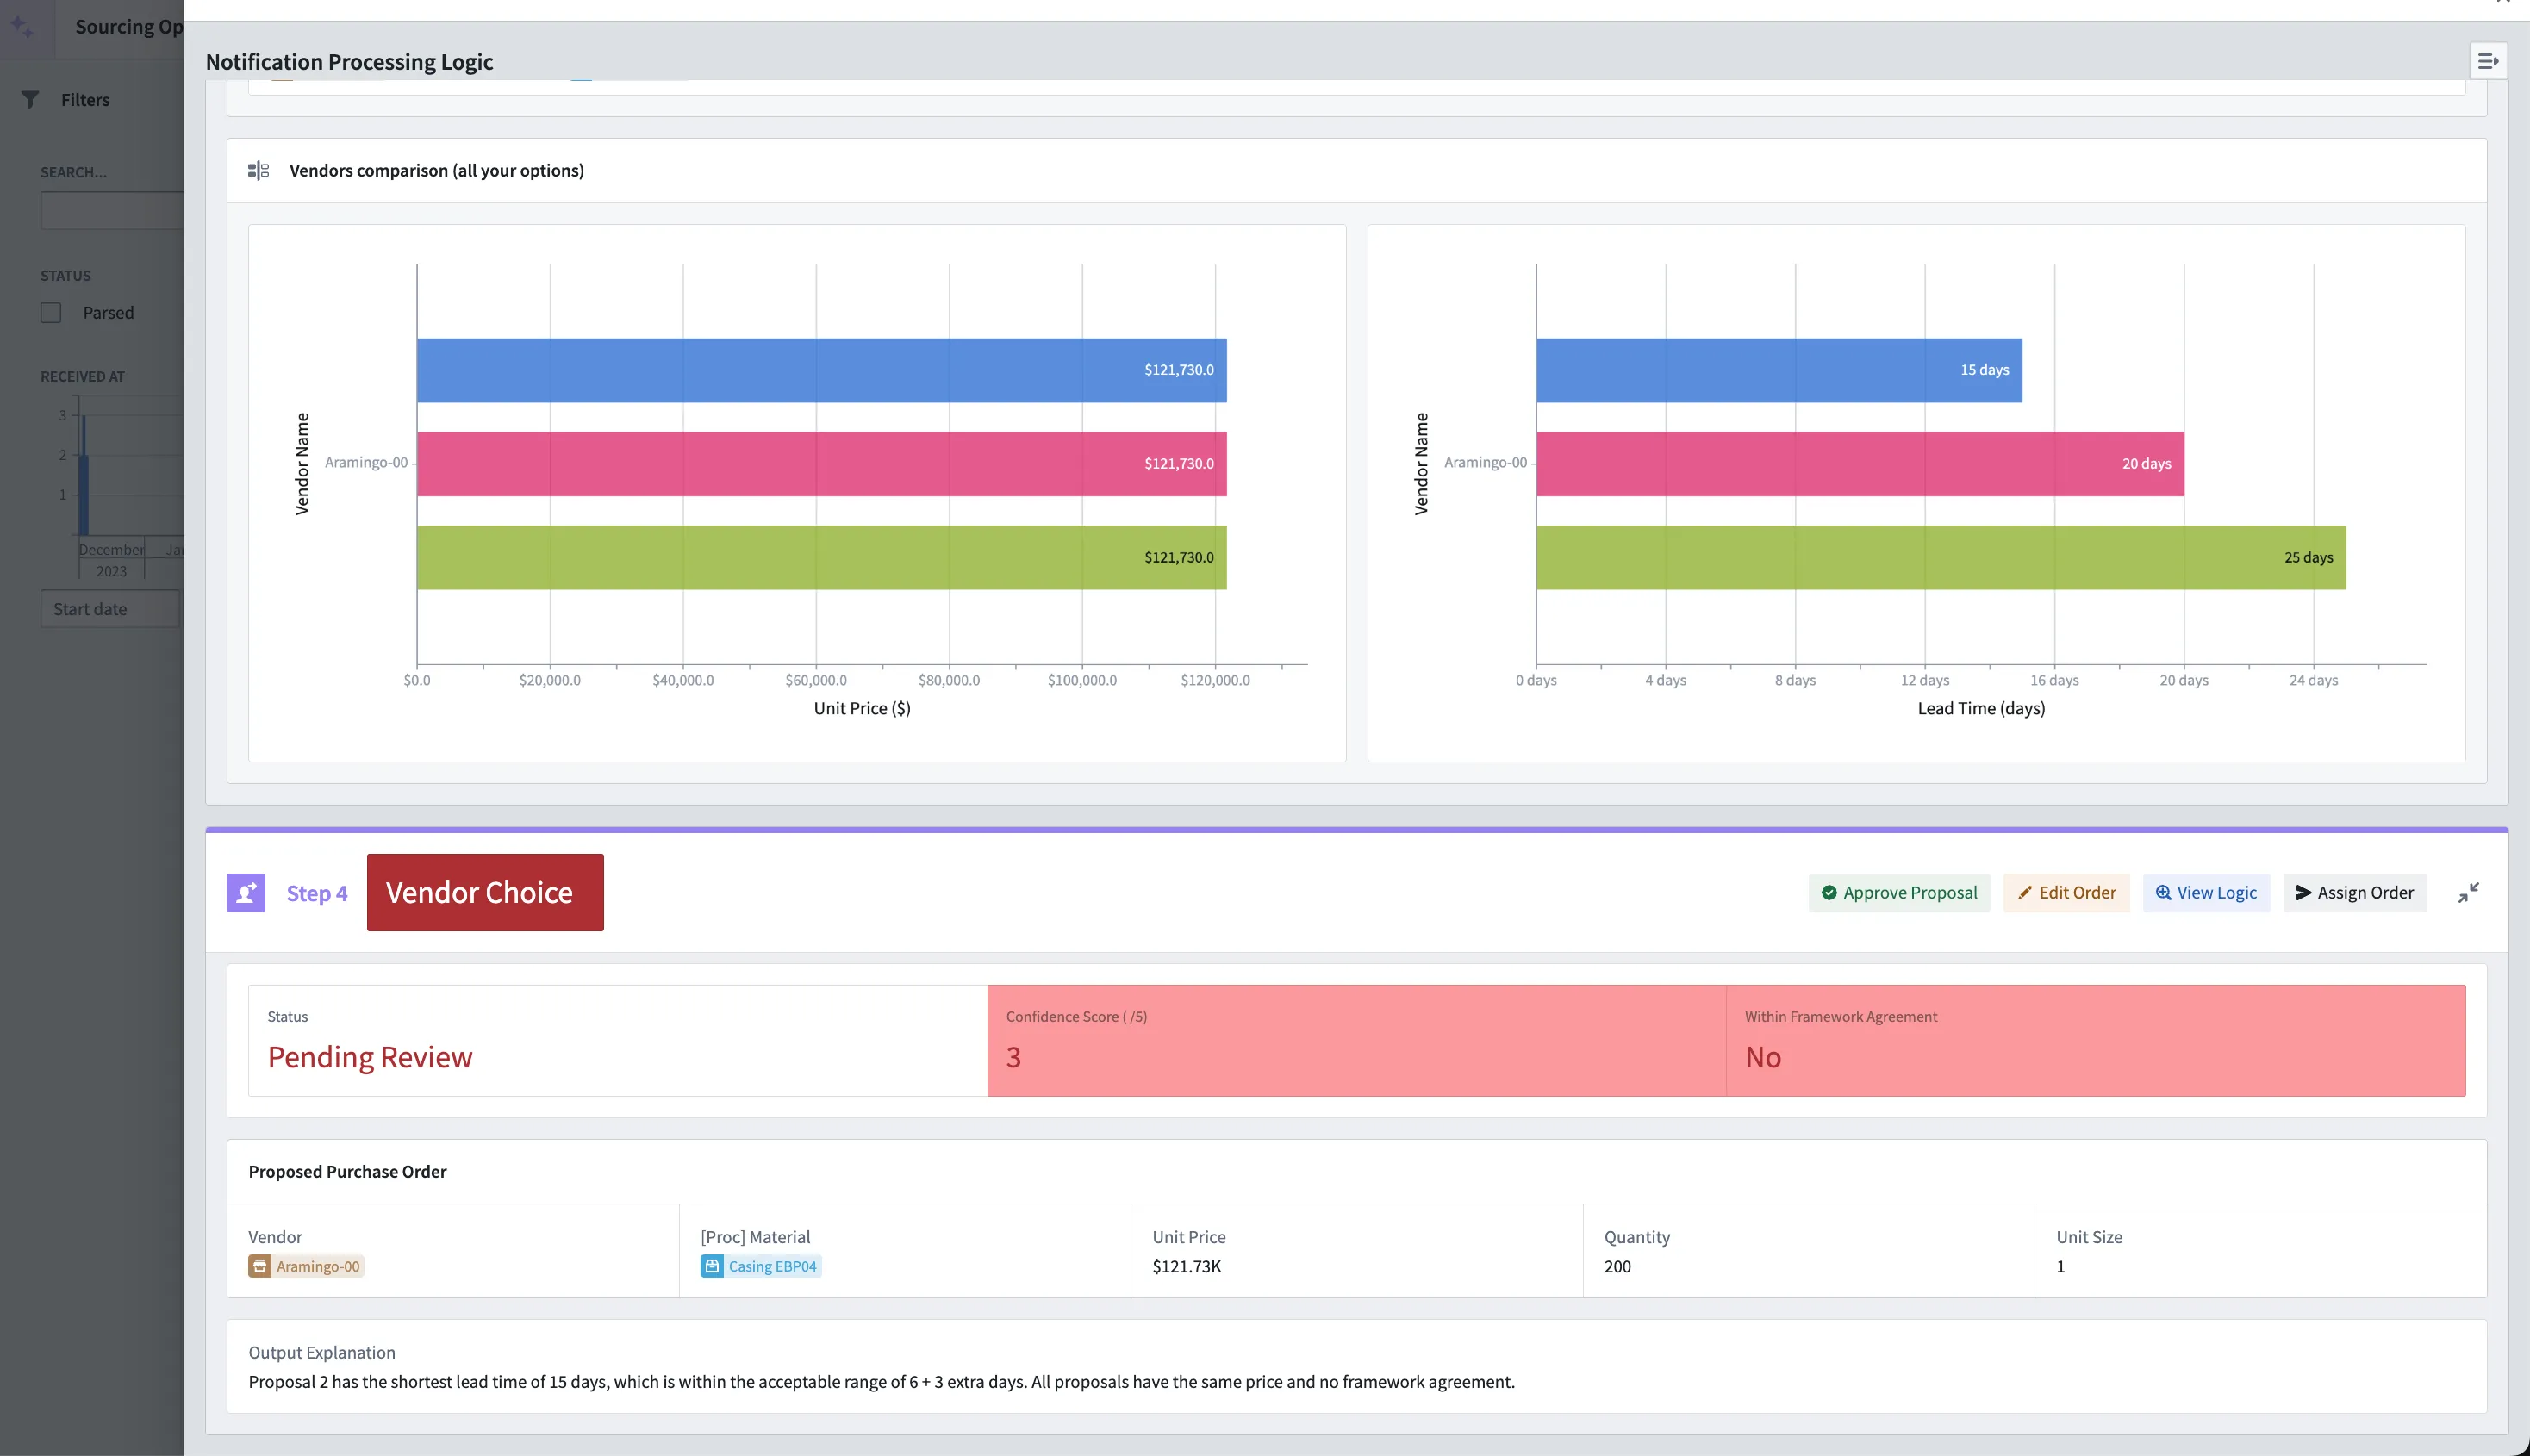The width and height of the screenshot is (2530, 1456).
Task: Click the Step 4 purple user icon
Action: (x=246, y=893)
